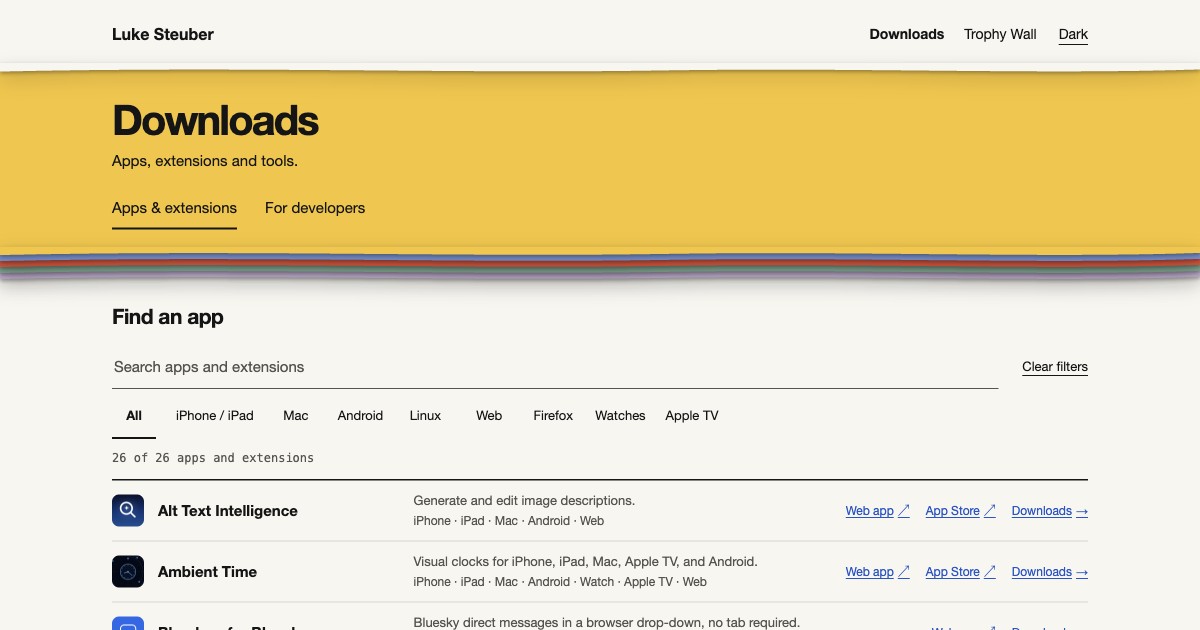Open the Luke Steuber home link
Viewport: 1200px width, 630px height.
tap(163, 34)
